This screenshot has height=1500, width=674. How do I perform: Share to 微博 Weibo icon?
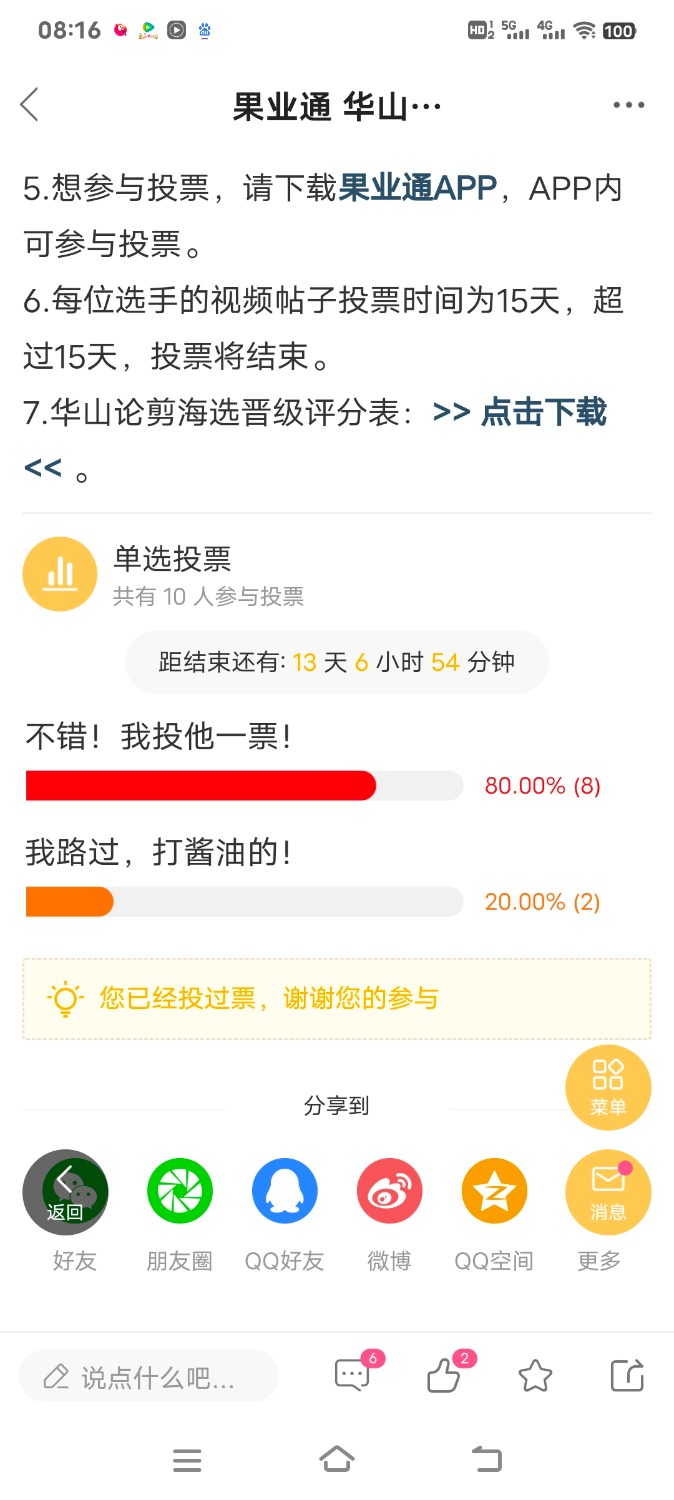click(x=390, y=1191)
